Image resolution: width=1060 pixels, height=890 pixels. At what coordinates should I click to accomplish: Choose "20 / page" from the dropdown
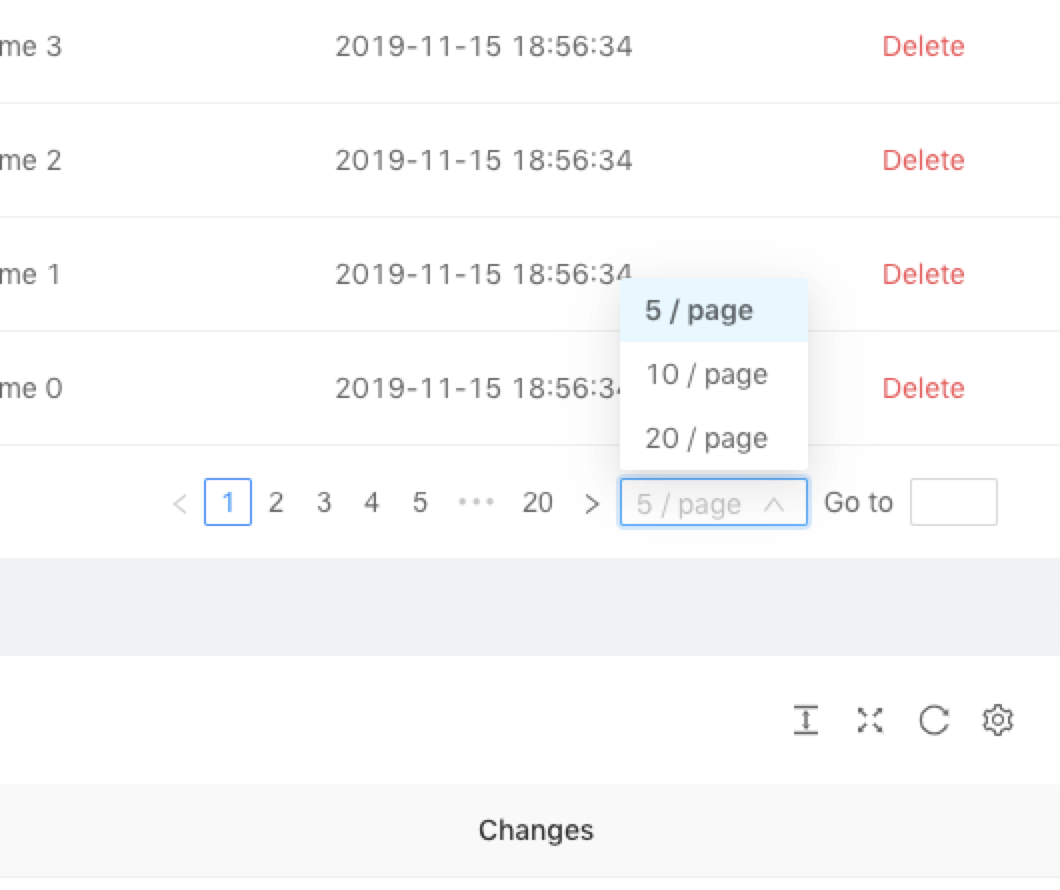click(x=707, y=438)
